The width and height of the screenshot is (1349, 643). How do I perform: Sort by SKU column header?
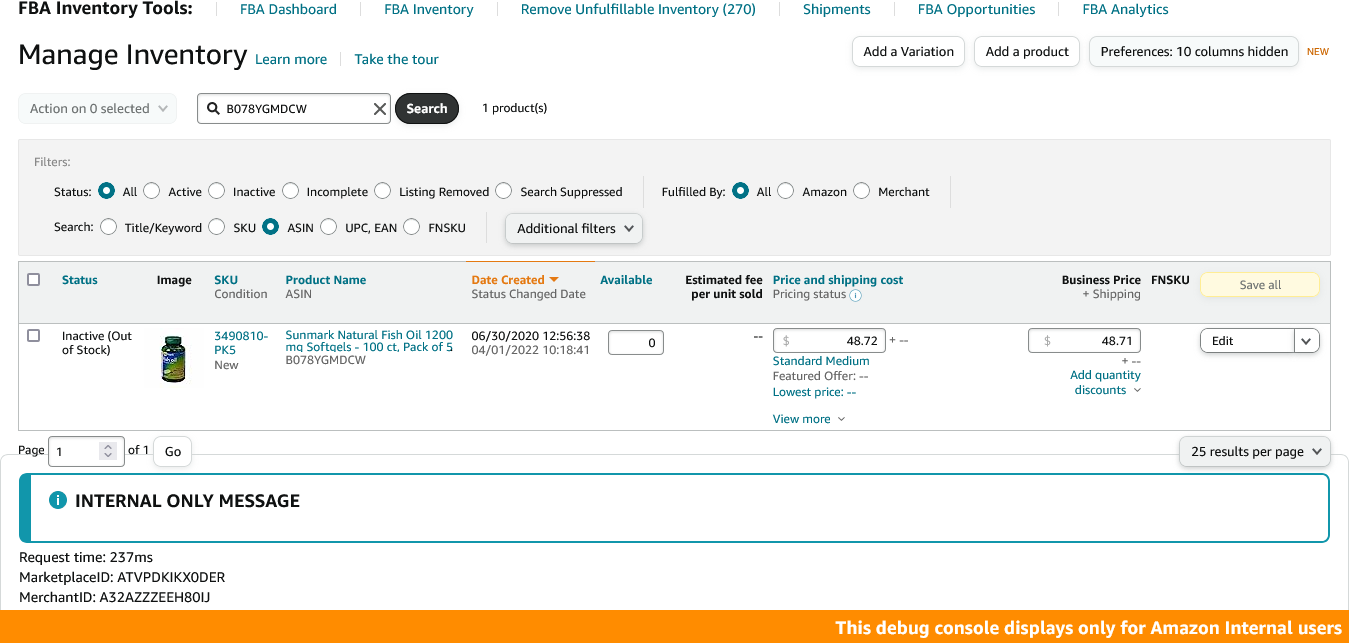click(226, 280)
